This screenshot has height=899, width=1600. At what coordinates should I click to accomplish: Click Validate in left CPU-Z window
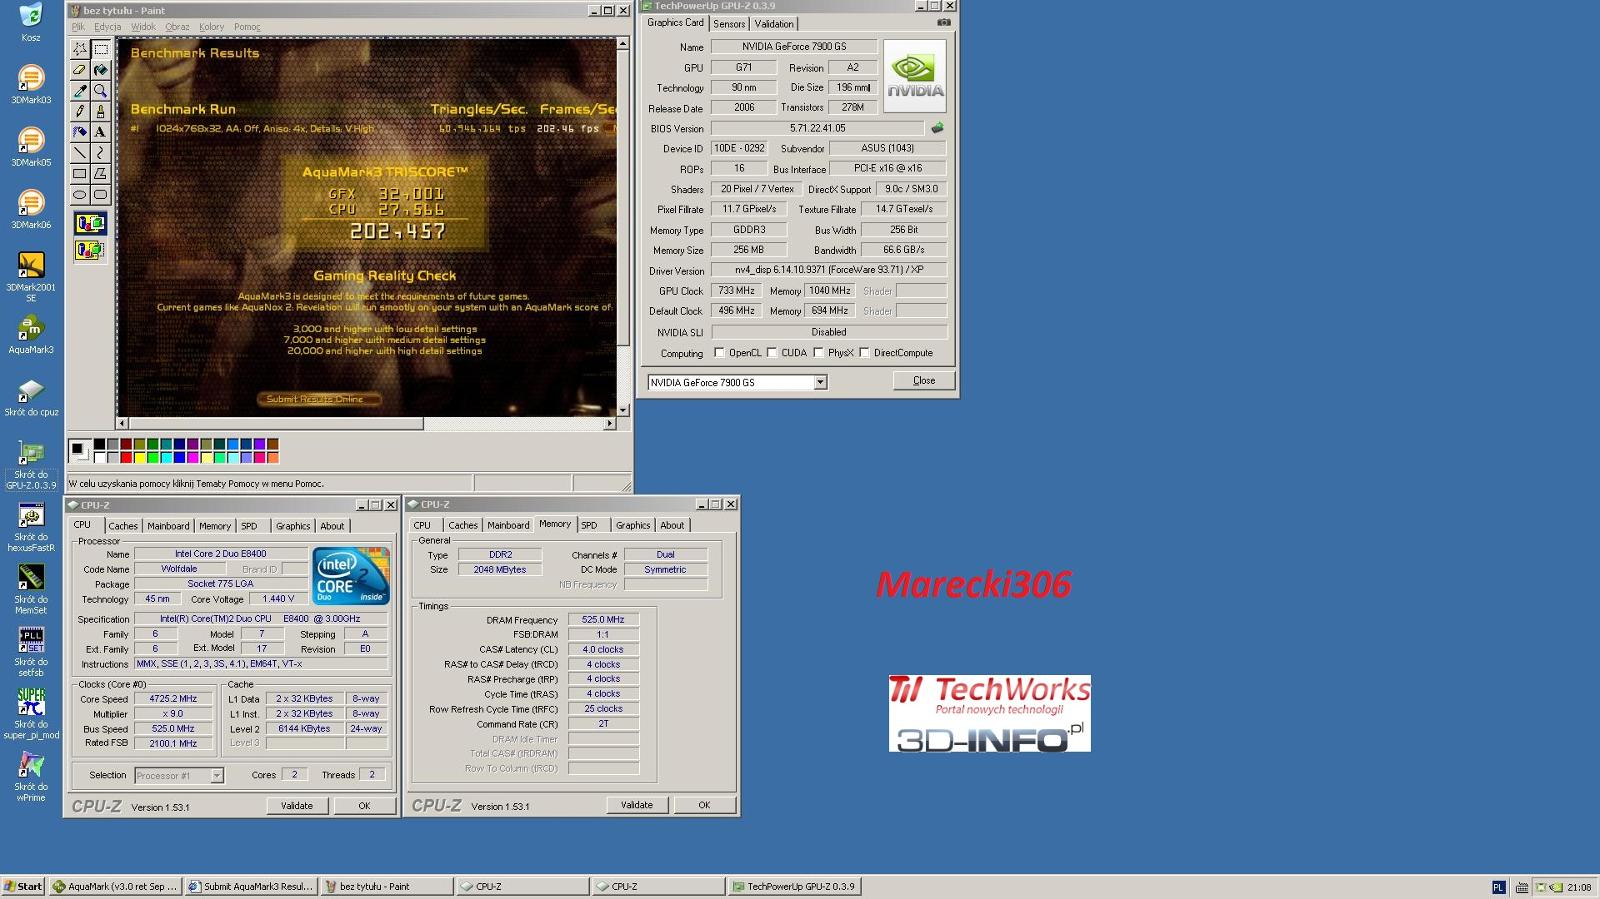297,805
